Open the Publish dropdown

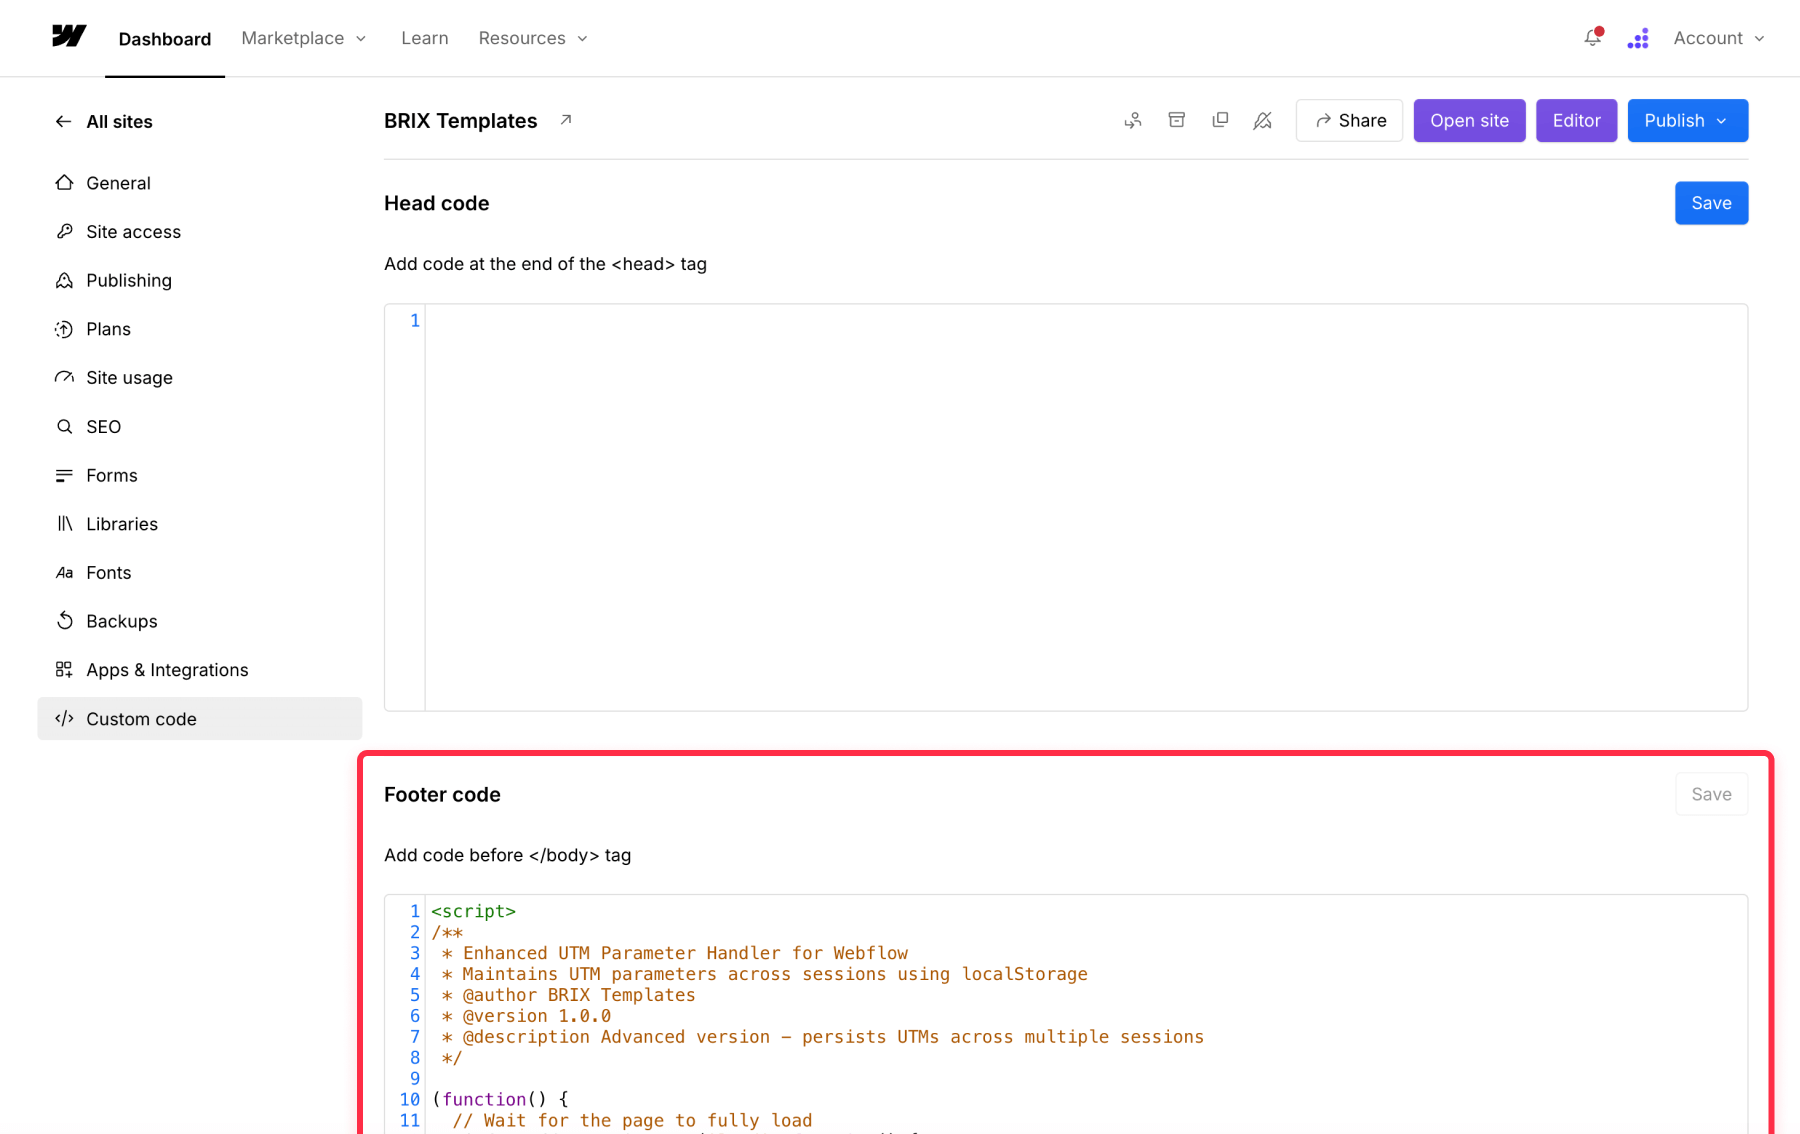[1687, 120]
